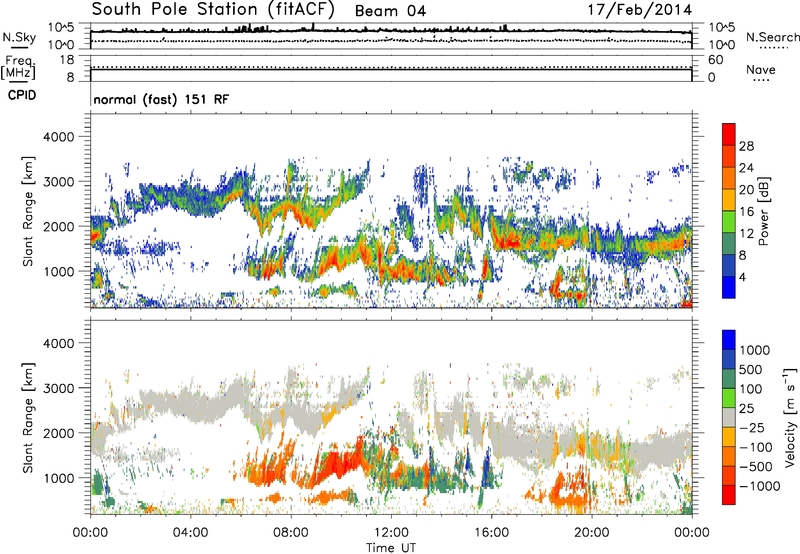Select the '1000' Velocity colorbar tick
Viewport: 800px width, 554px height.
tap(755, 350)
